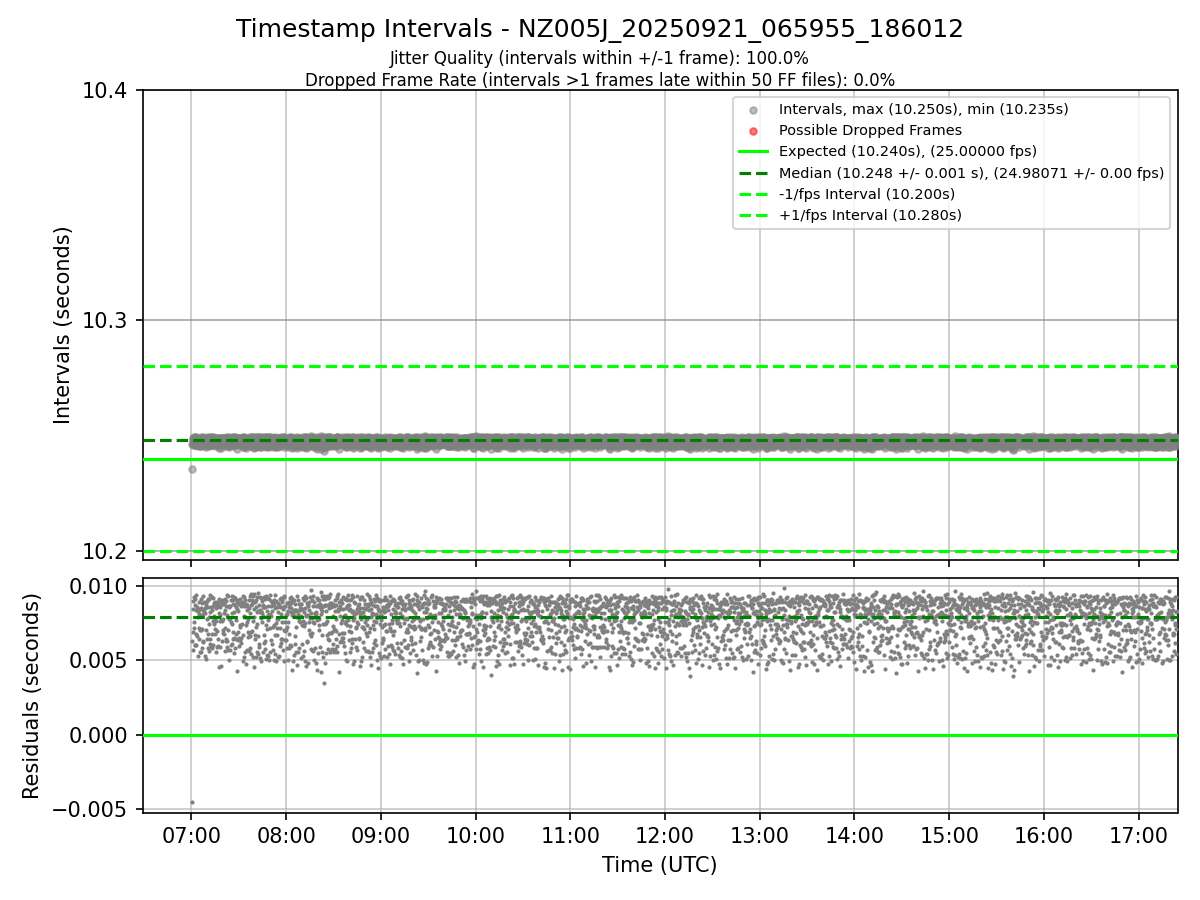Click the Residuals (seconds) y-axis label

(x=32, y=696)
